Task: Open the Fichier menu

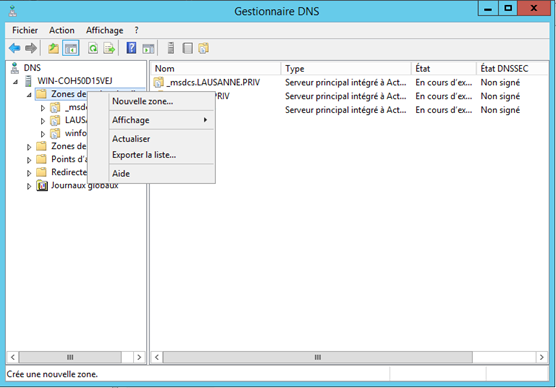Action: pyautogui.click(x=25, y=30)
